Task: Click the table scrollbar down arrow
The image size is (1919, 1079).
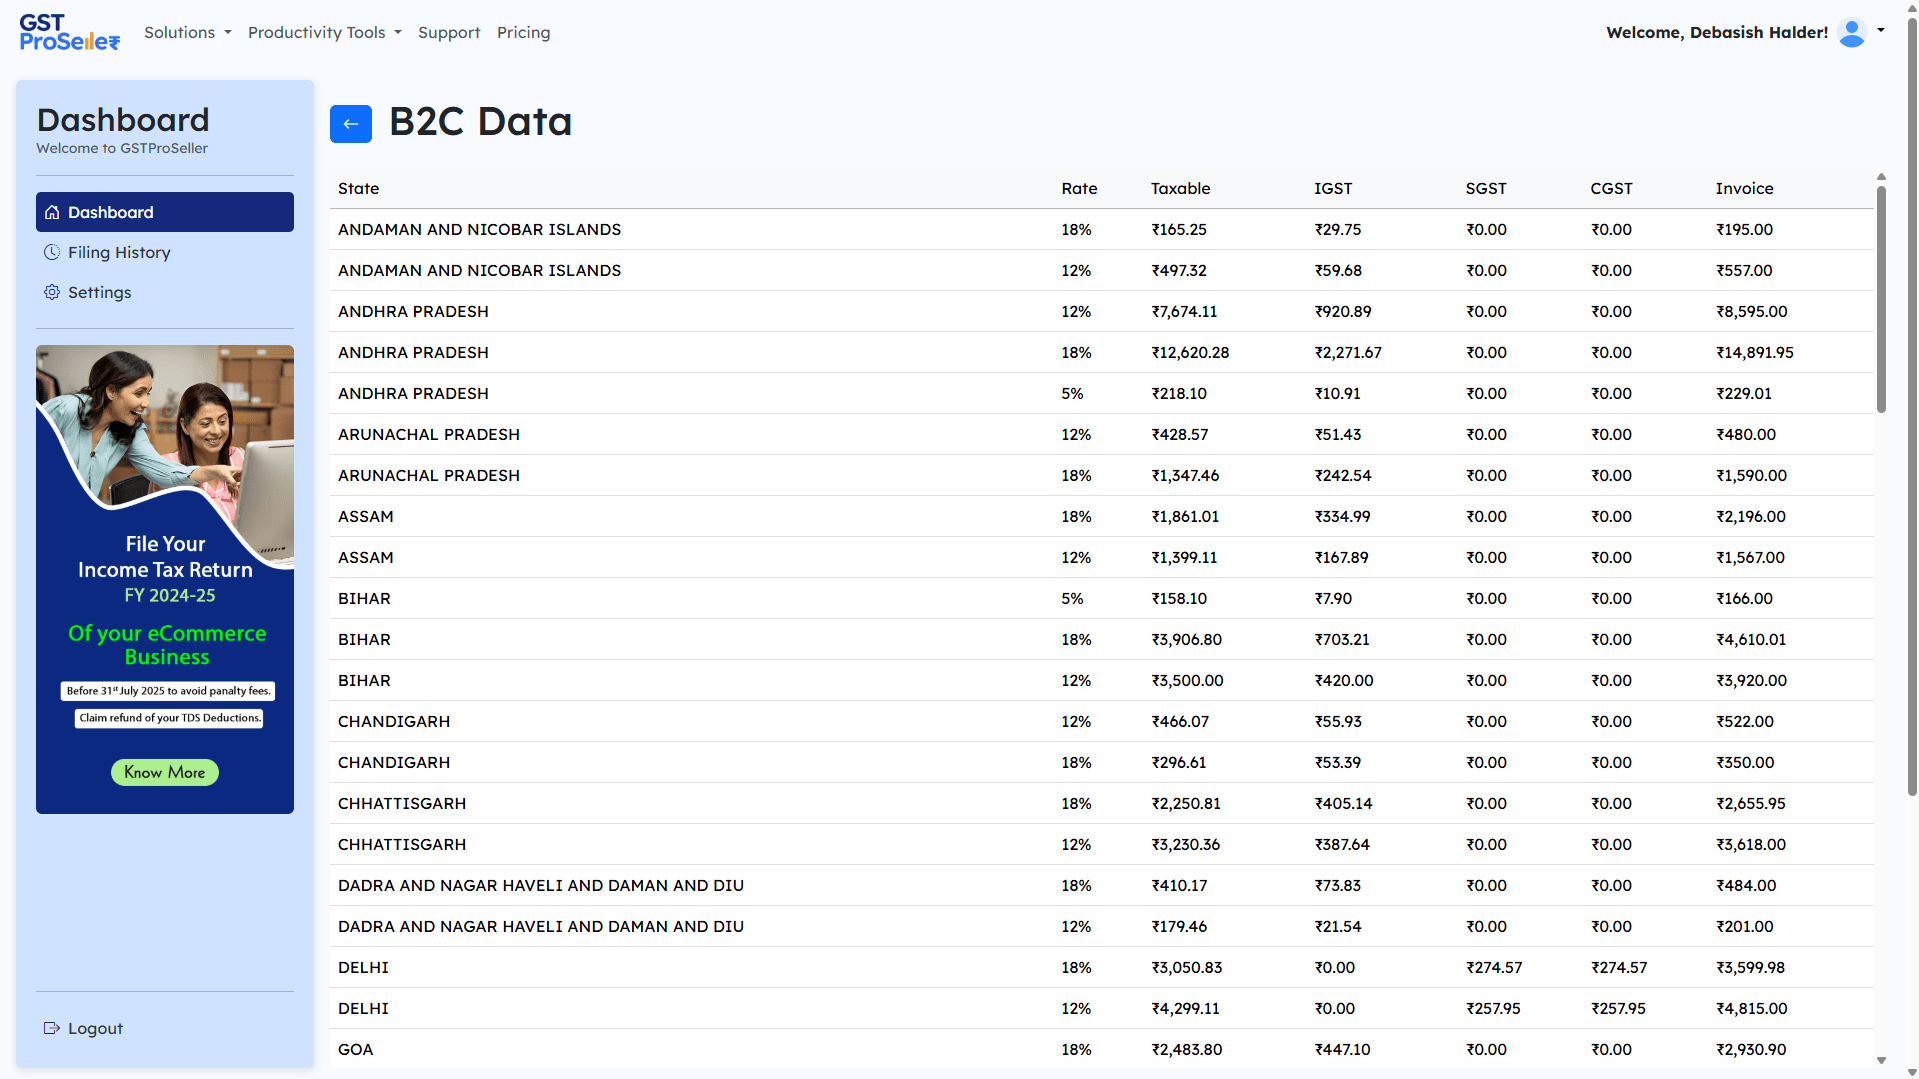Action: [x=1881, y=1060]
